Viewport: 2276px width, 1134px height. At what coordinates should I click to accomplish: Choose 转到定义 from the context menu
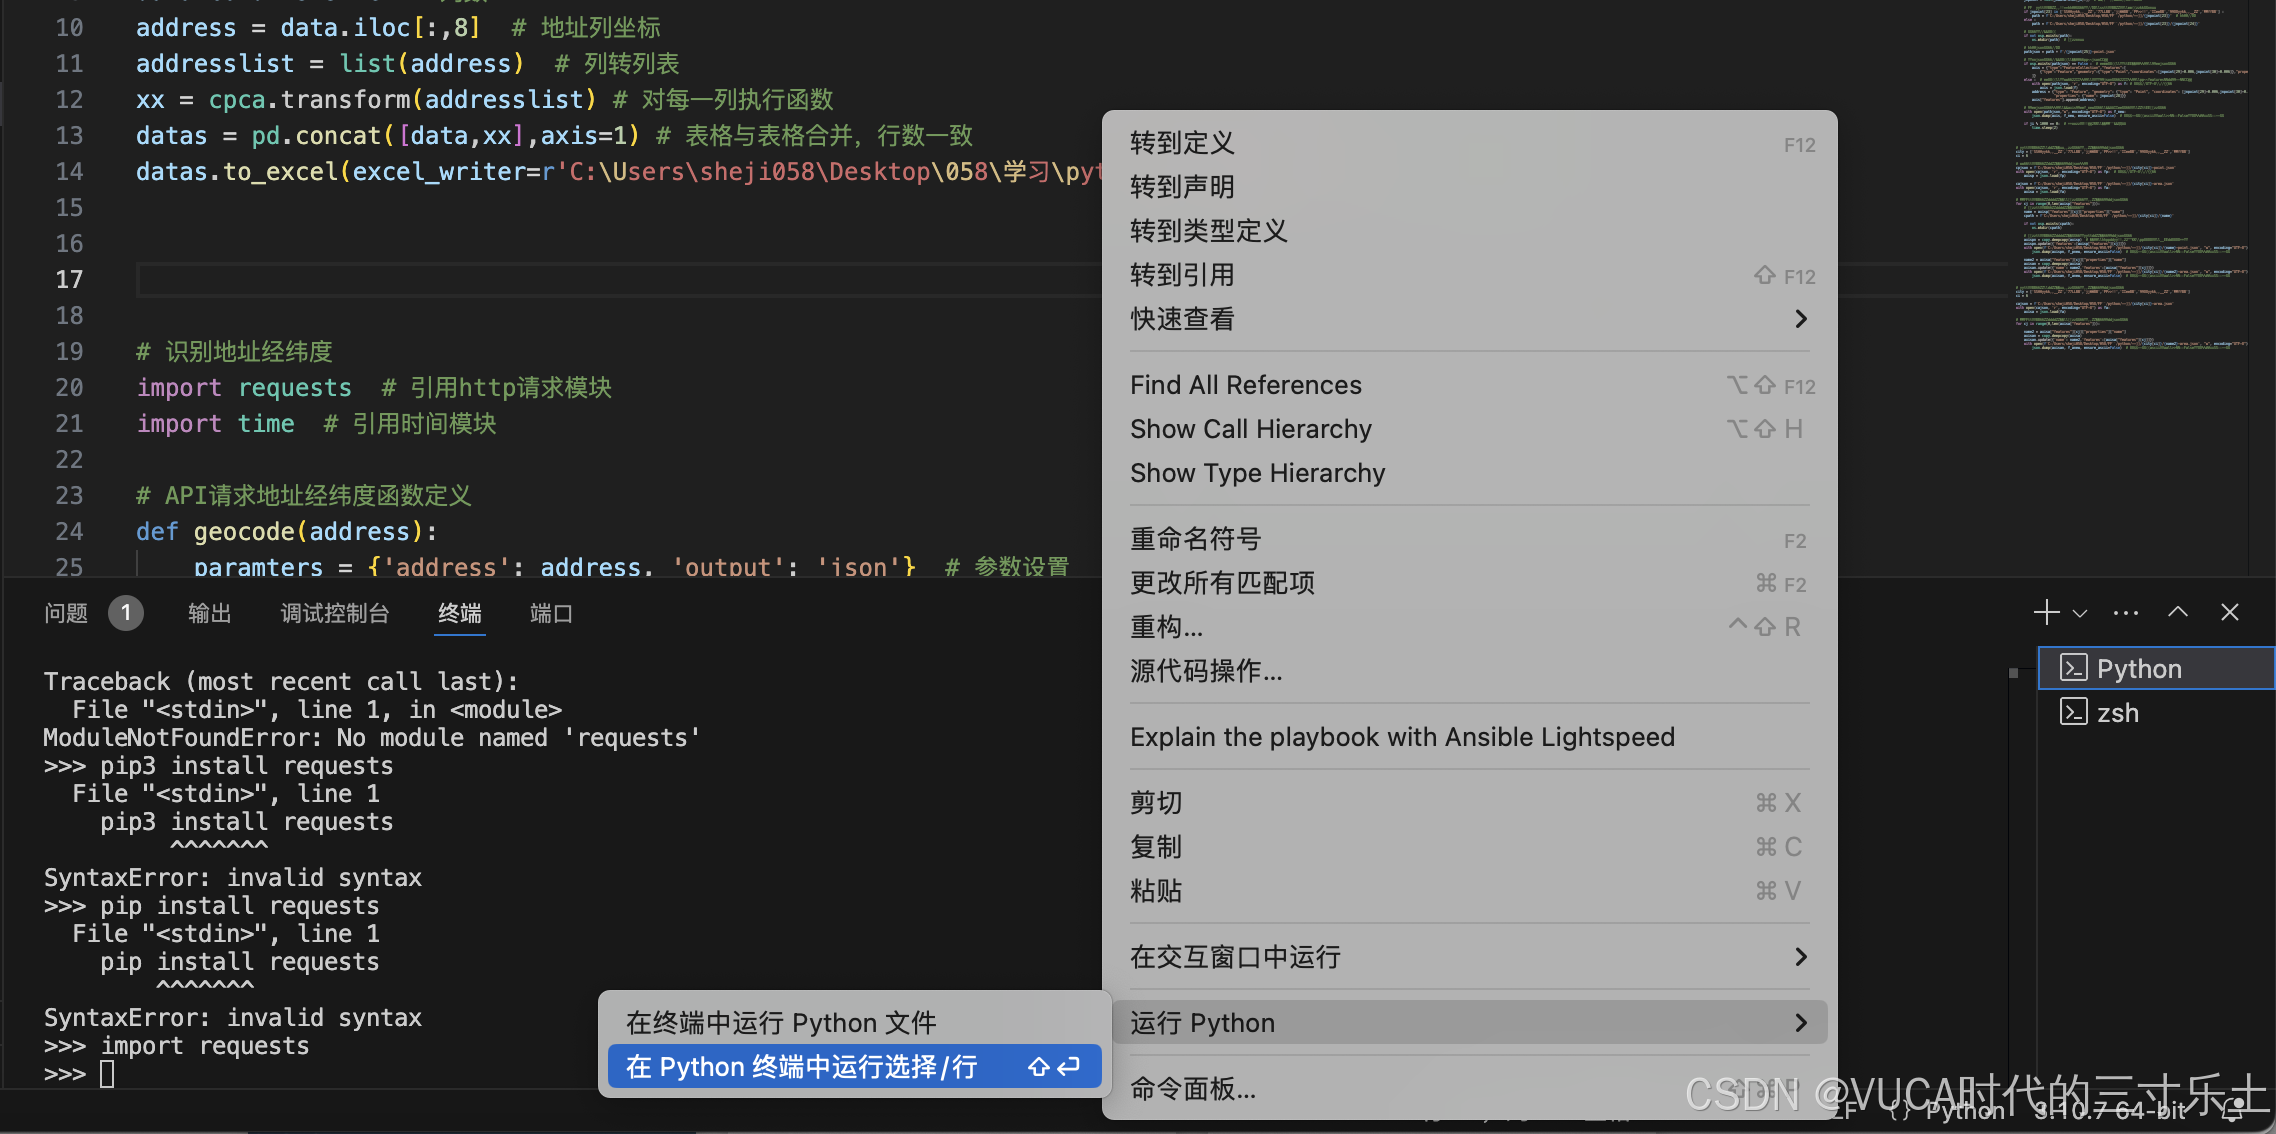point(1182,143)
